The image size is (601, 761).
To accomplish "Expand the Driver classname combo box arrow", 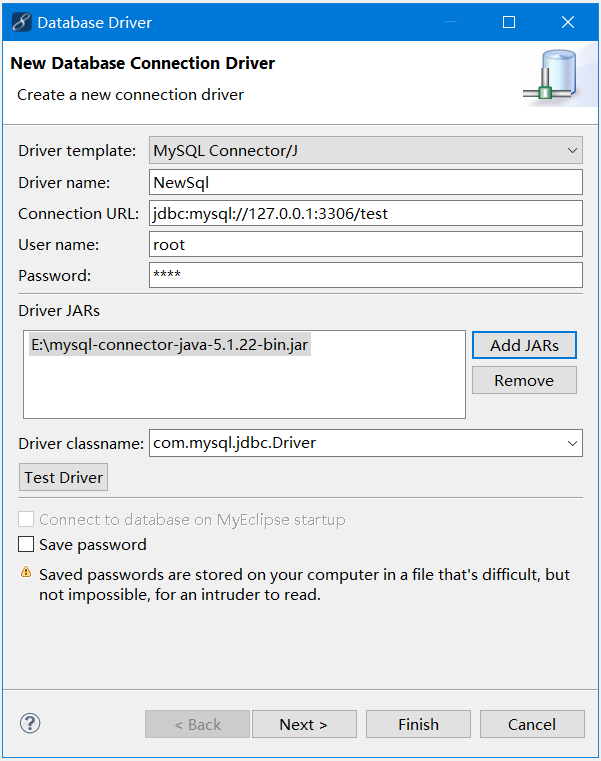I will (572, 443).
